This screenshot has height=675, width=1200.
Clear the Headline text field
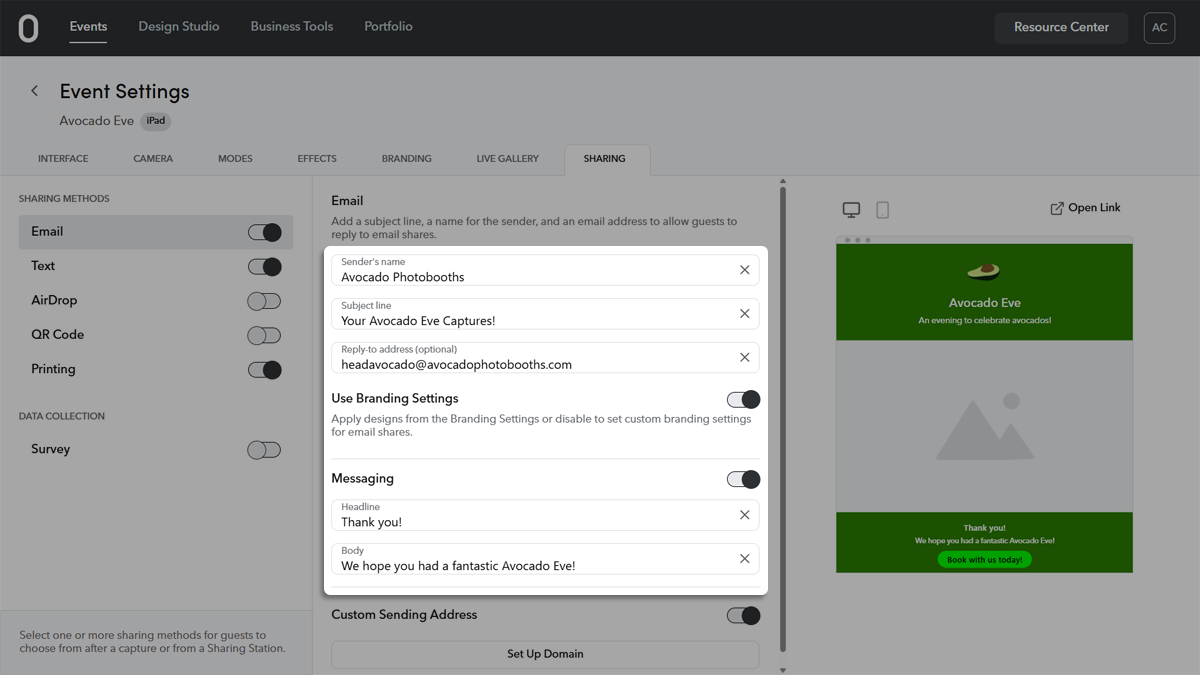pyautogui.click(x=744, y=515)
